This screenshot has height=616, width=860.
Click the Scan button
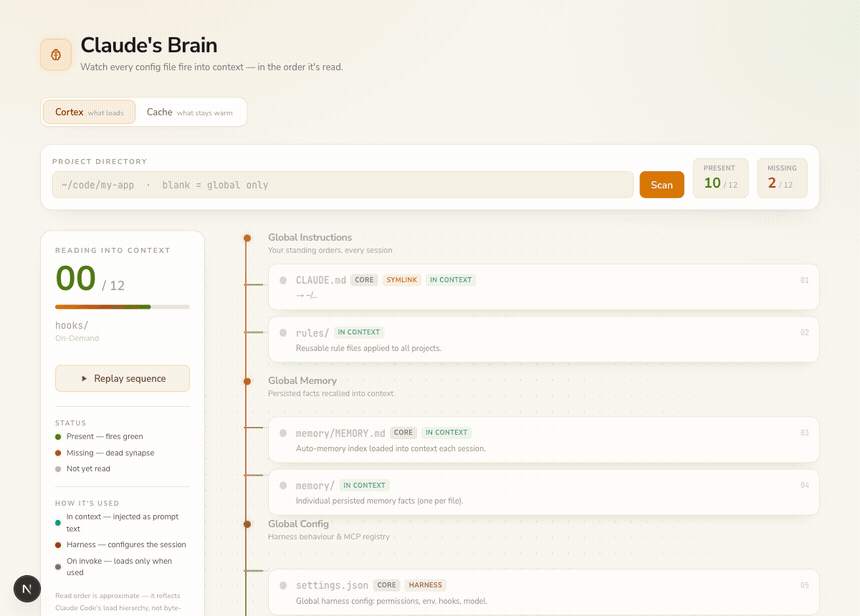click(661, 185)
